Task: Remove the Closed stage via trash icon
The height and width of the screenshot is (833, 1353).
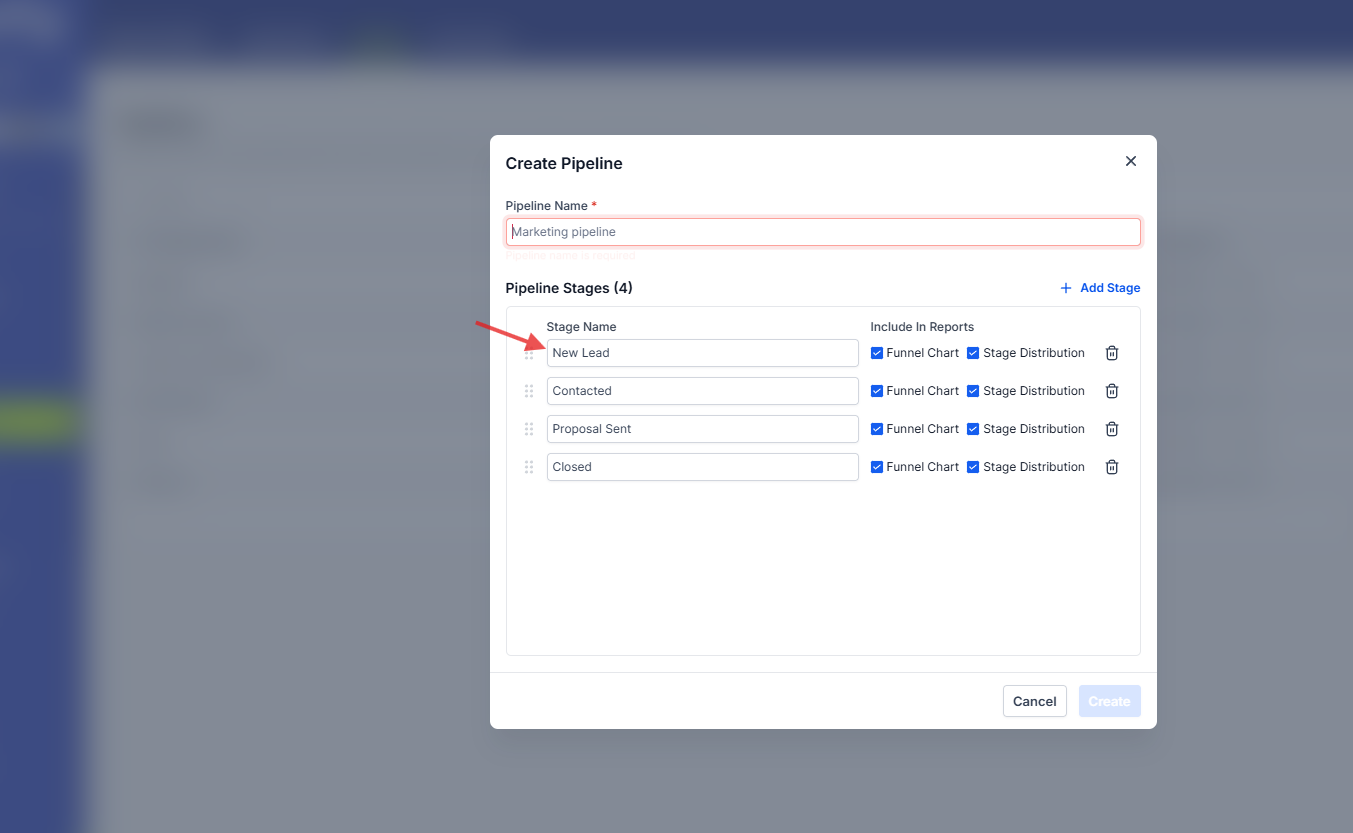Action: point(1111,467)
